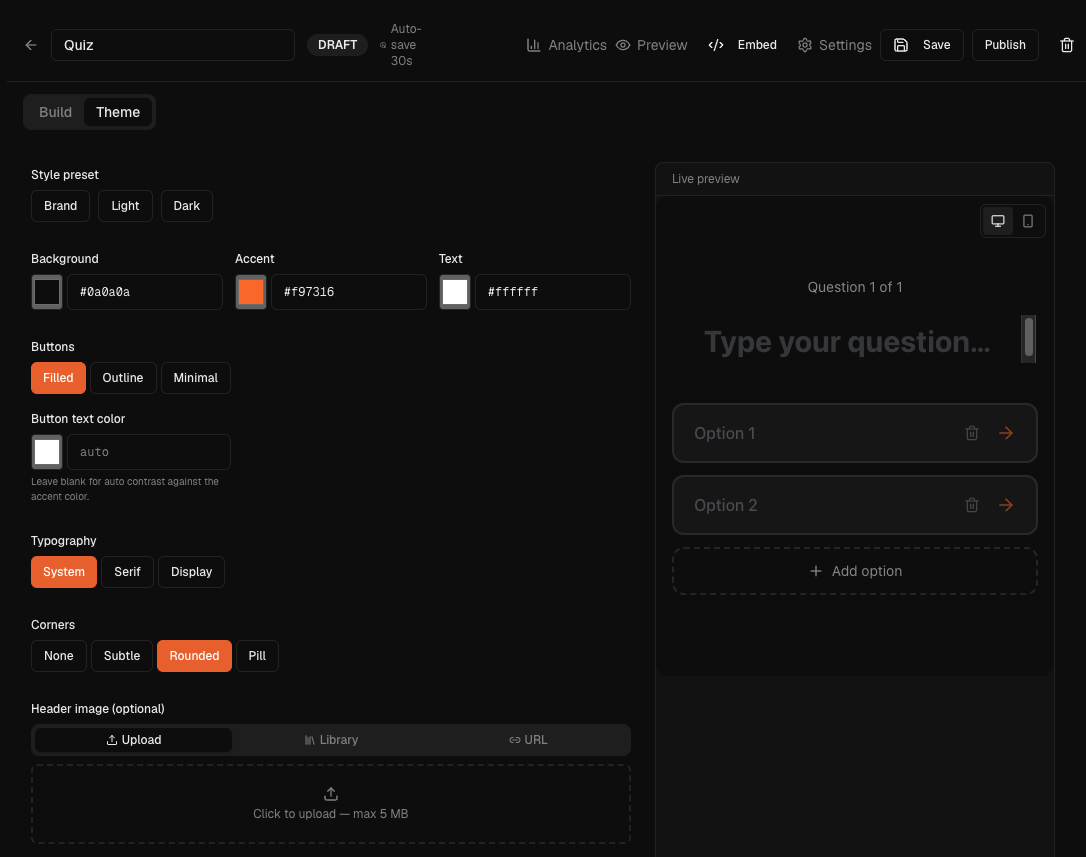Select the Minimal button style
Screen dimensions: 1086x857
[195, 378]
